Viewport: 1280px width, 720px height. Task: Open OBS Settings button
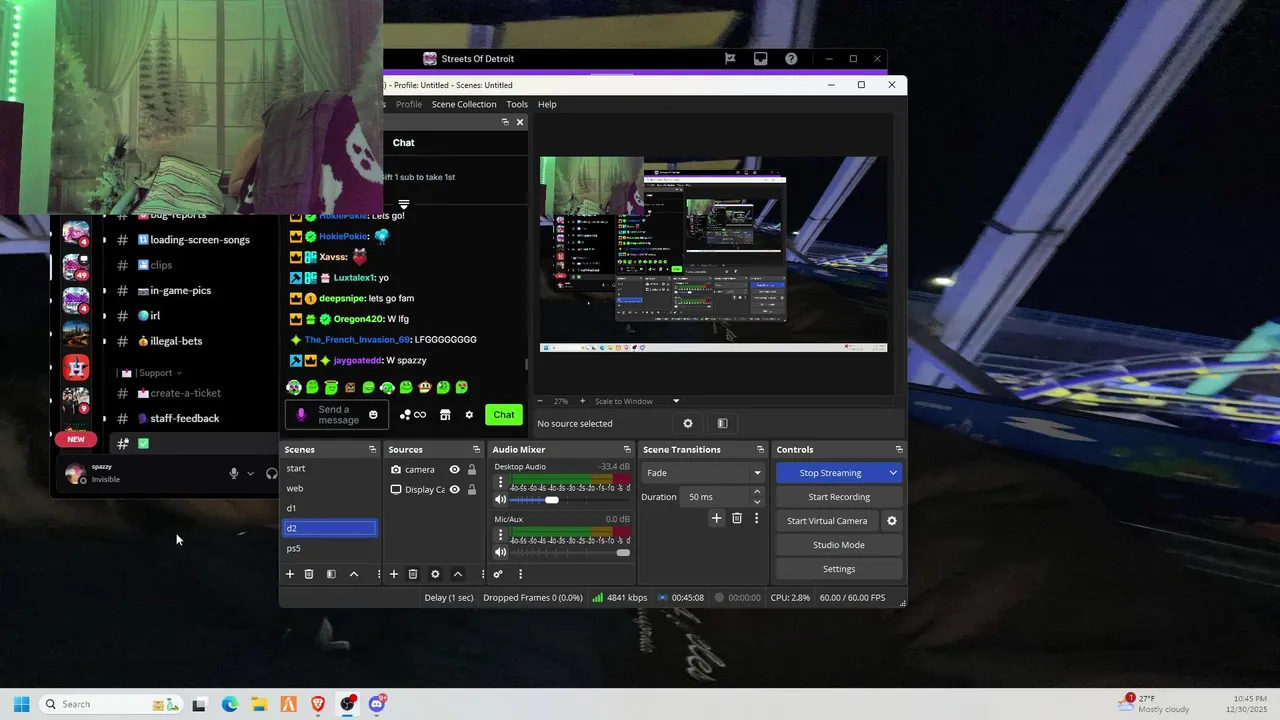pyautogui.click(x=839, y=569)
